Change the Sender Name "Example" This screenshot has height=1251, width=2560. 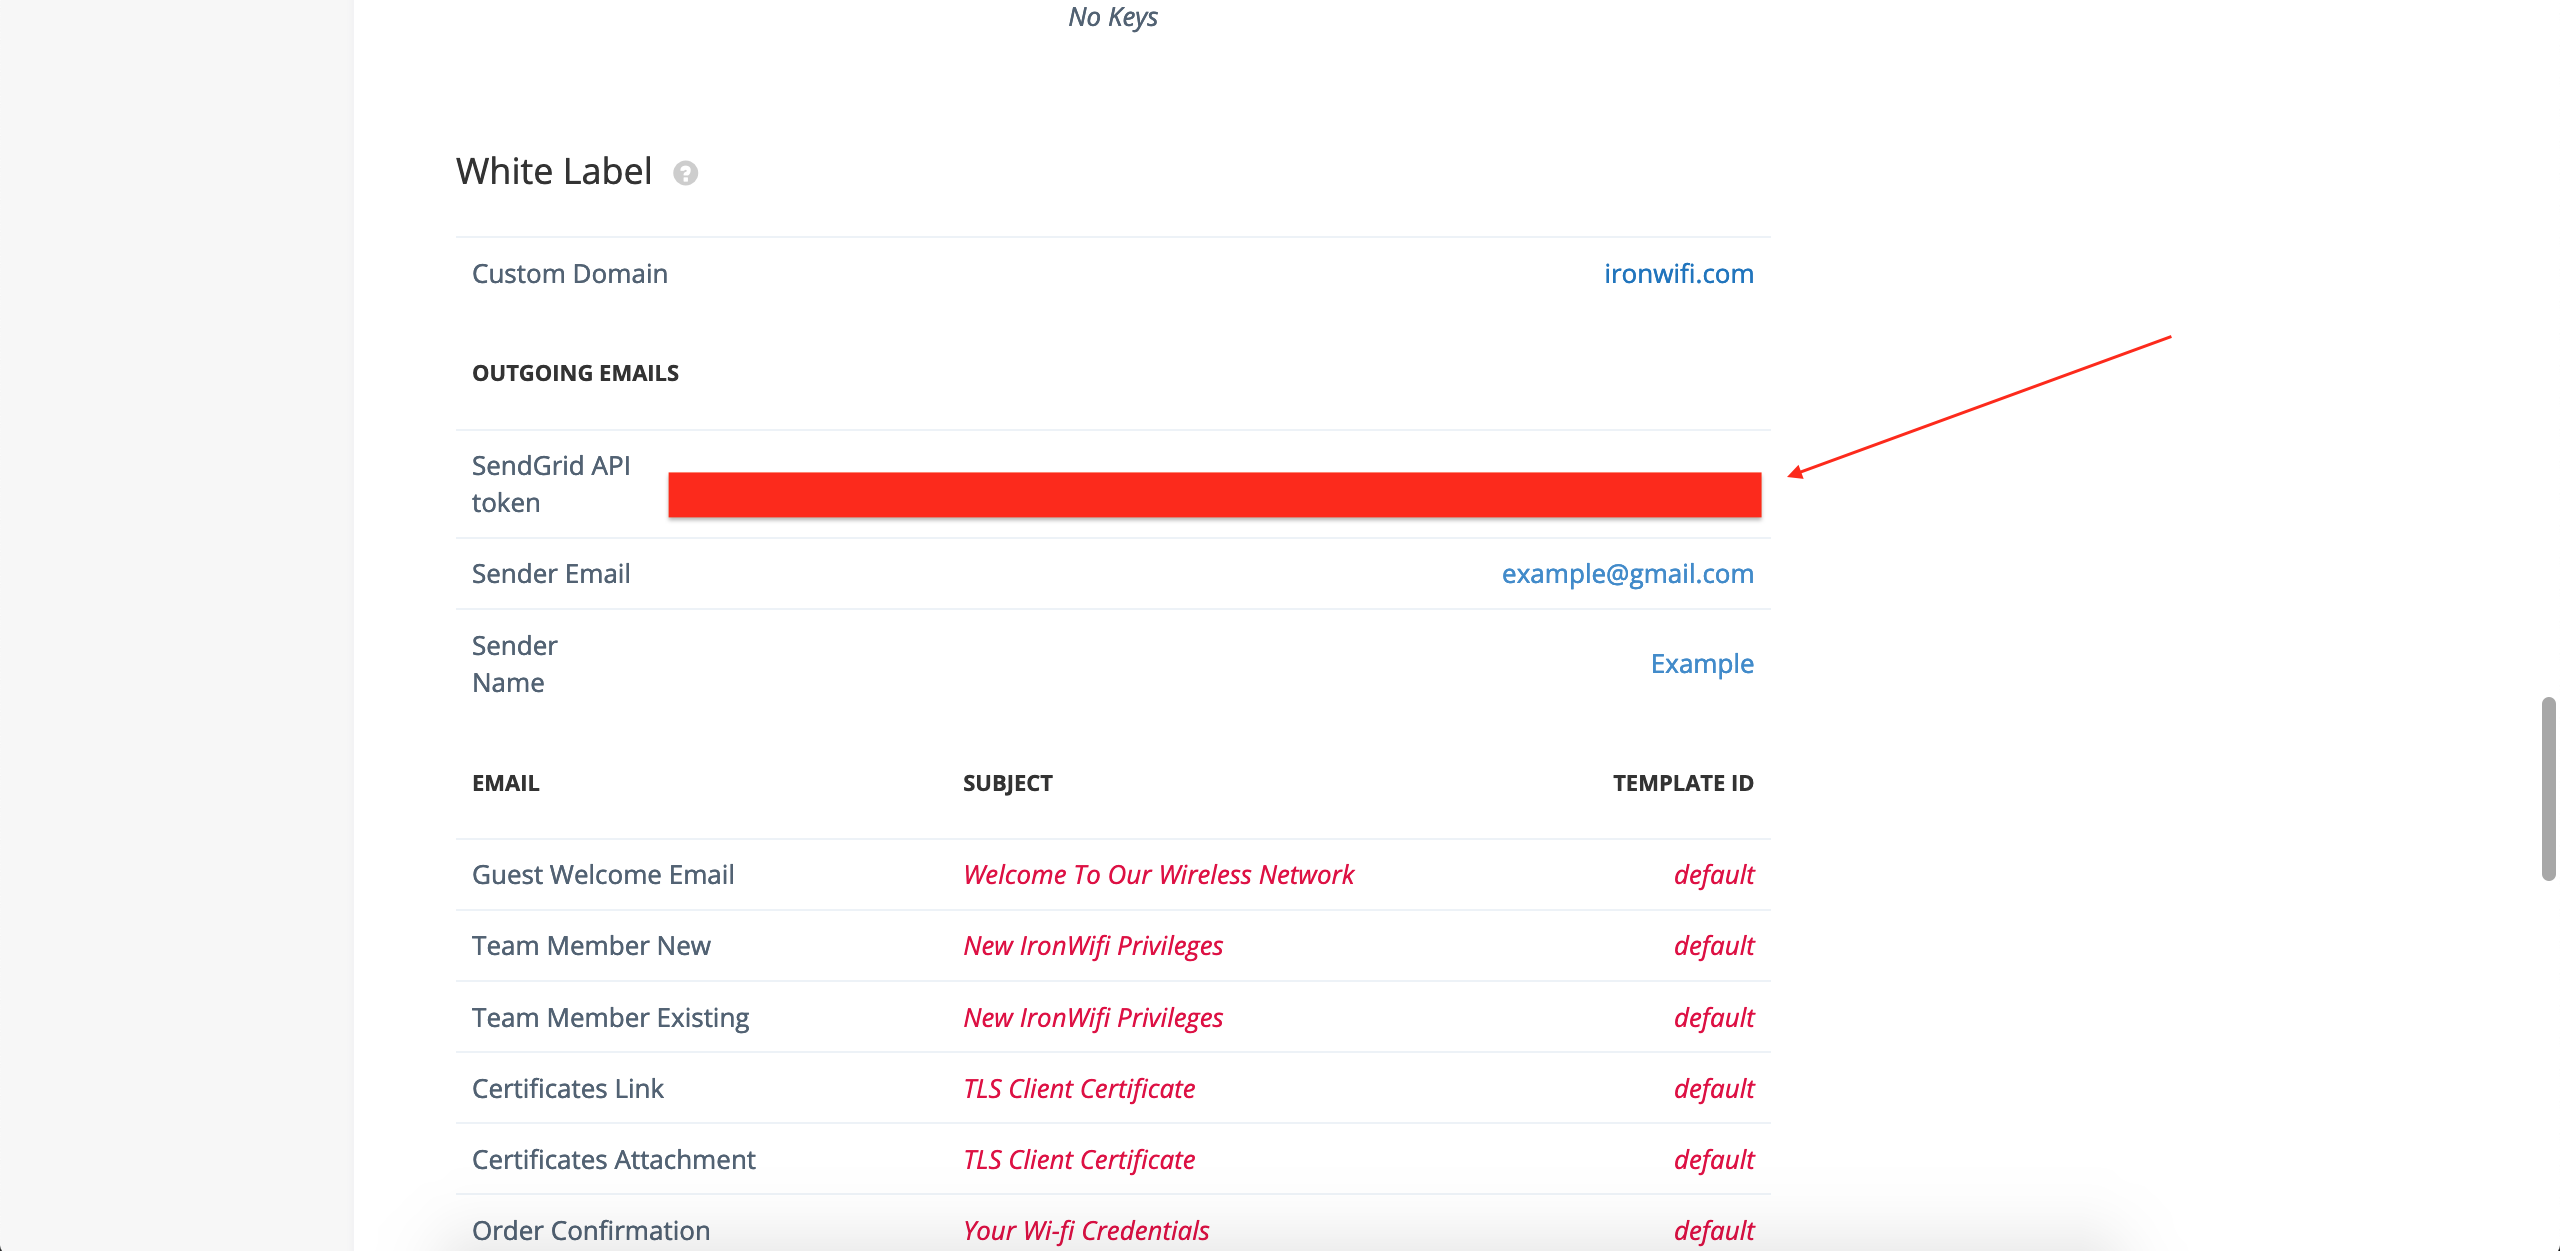(1702, 663)
